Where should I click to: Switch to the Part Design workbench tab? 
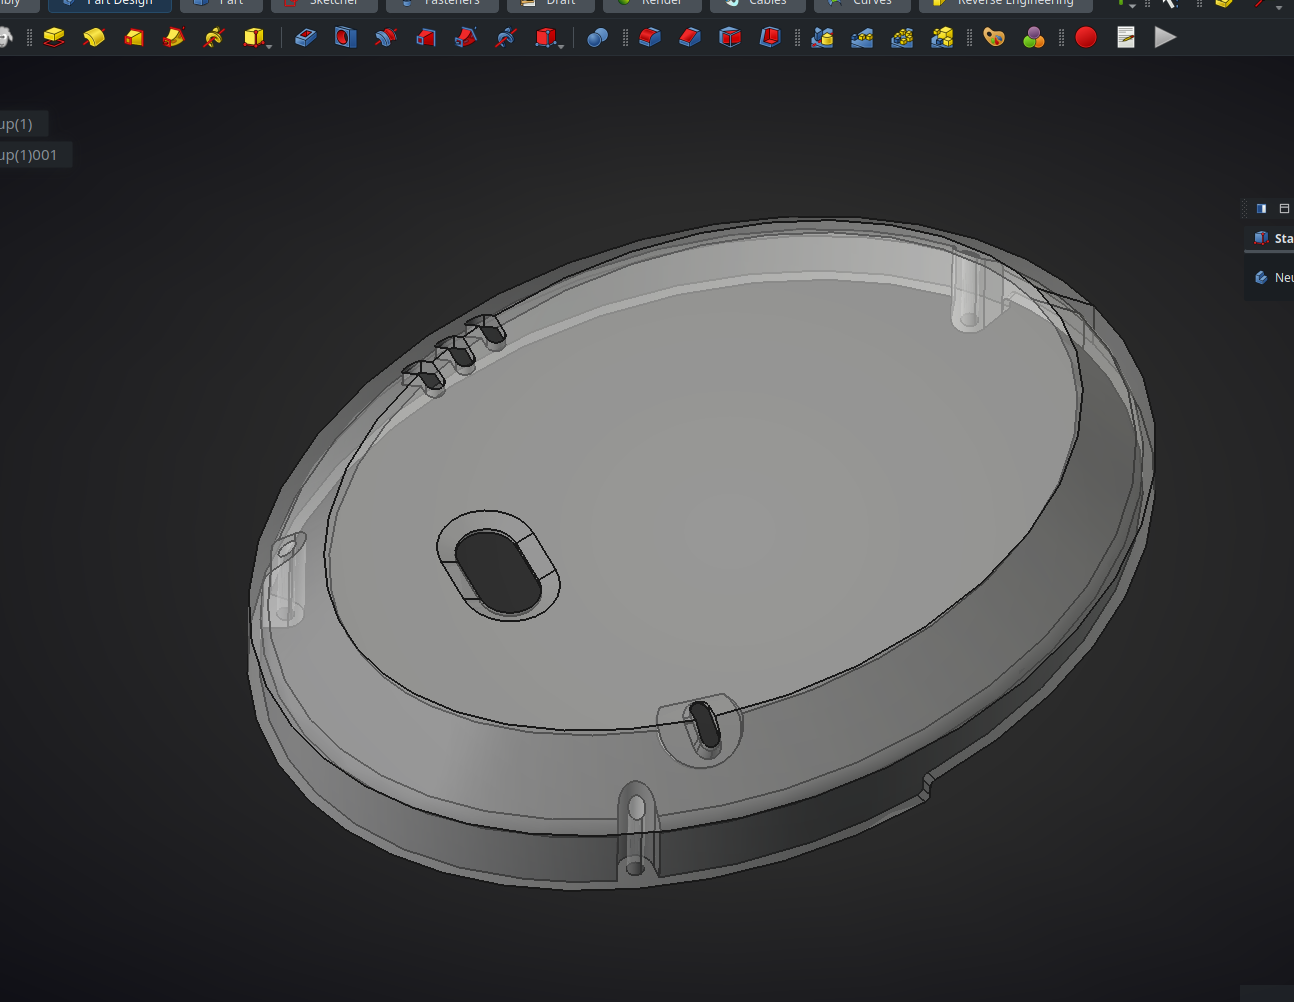(x=109, y=4)
